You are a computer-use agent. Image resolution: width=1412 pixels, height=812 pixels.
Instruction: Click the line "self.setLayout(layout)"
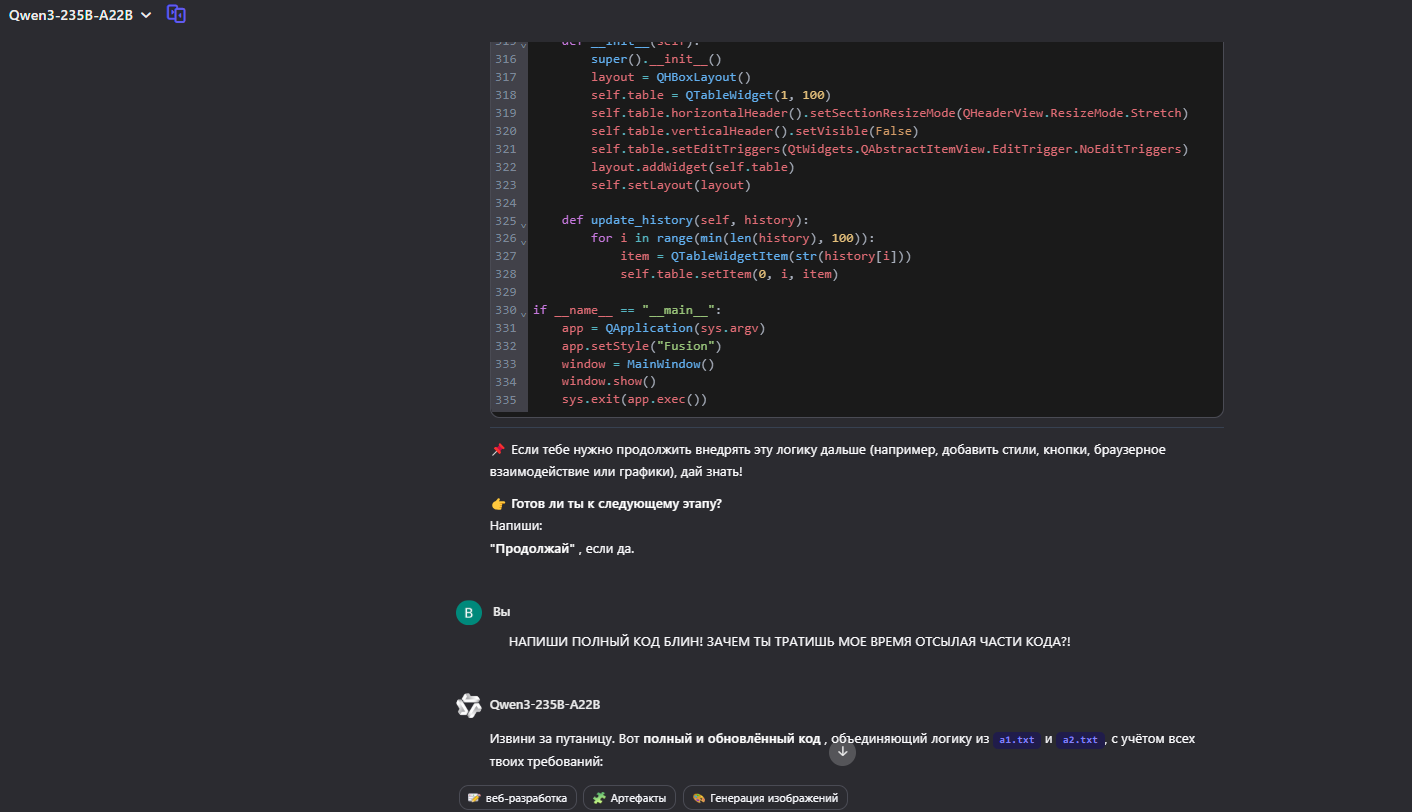click(x=671, y=185)
